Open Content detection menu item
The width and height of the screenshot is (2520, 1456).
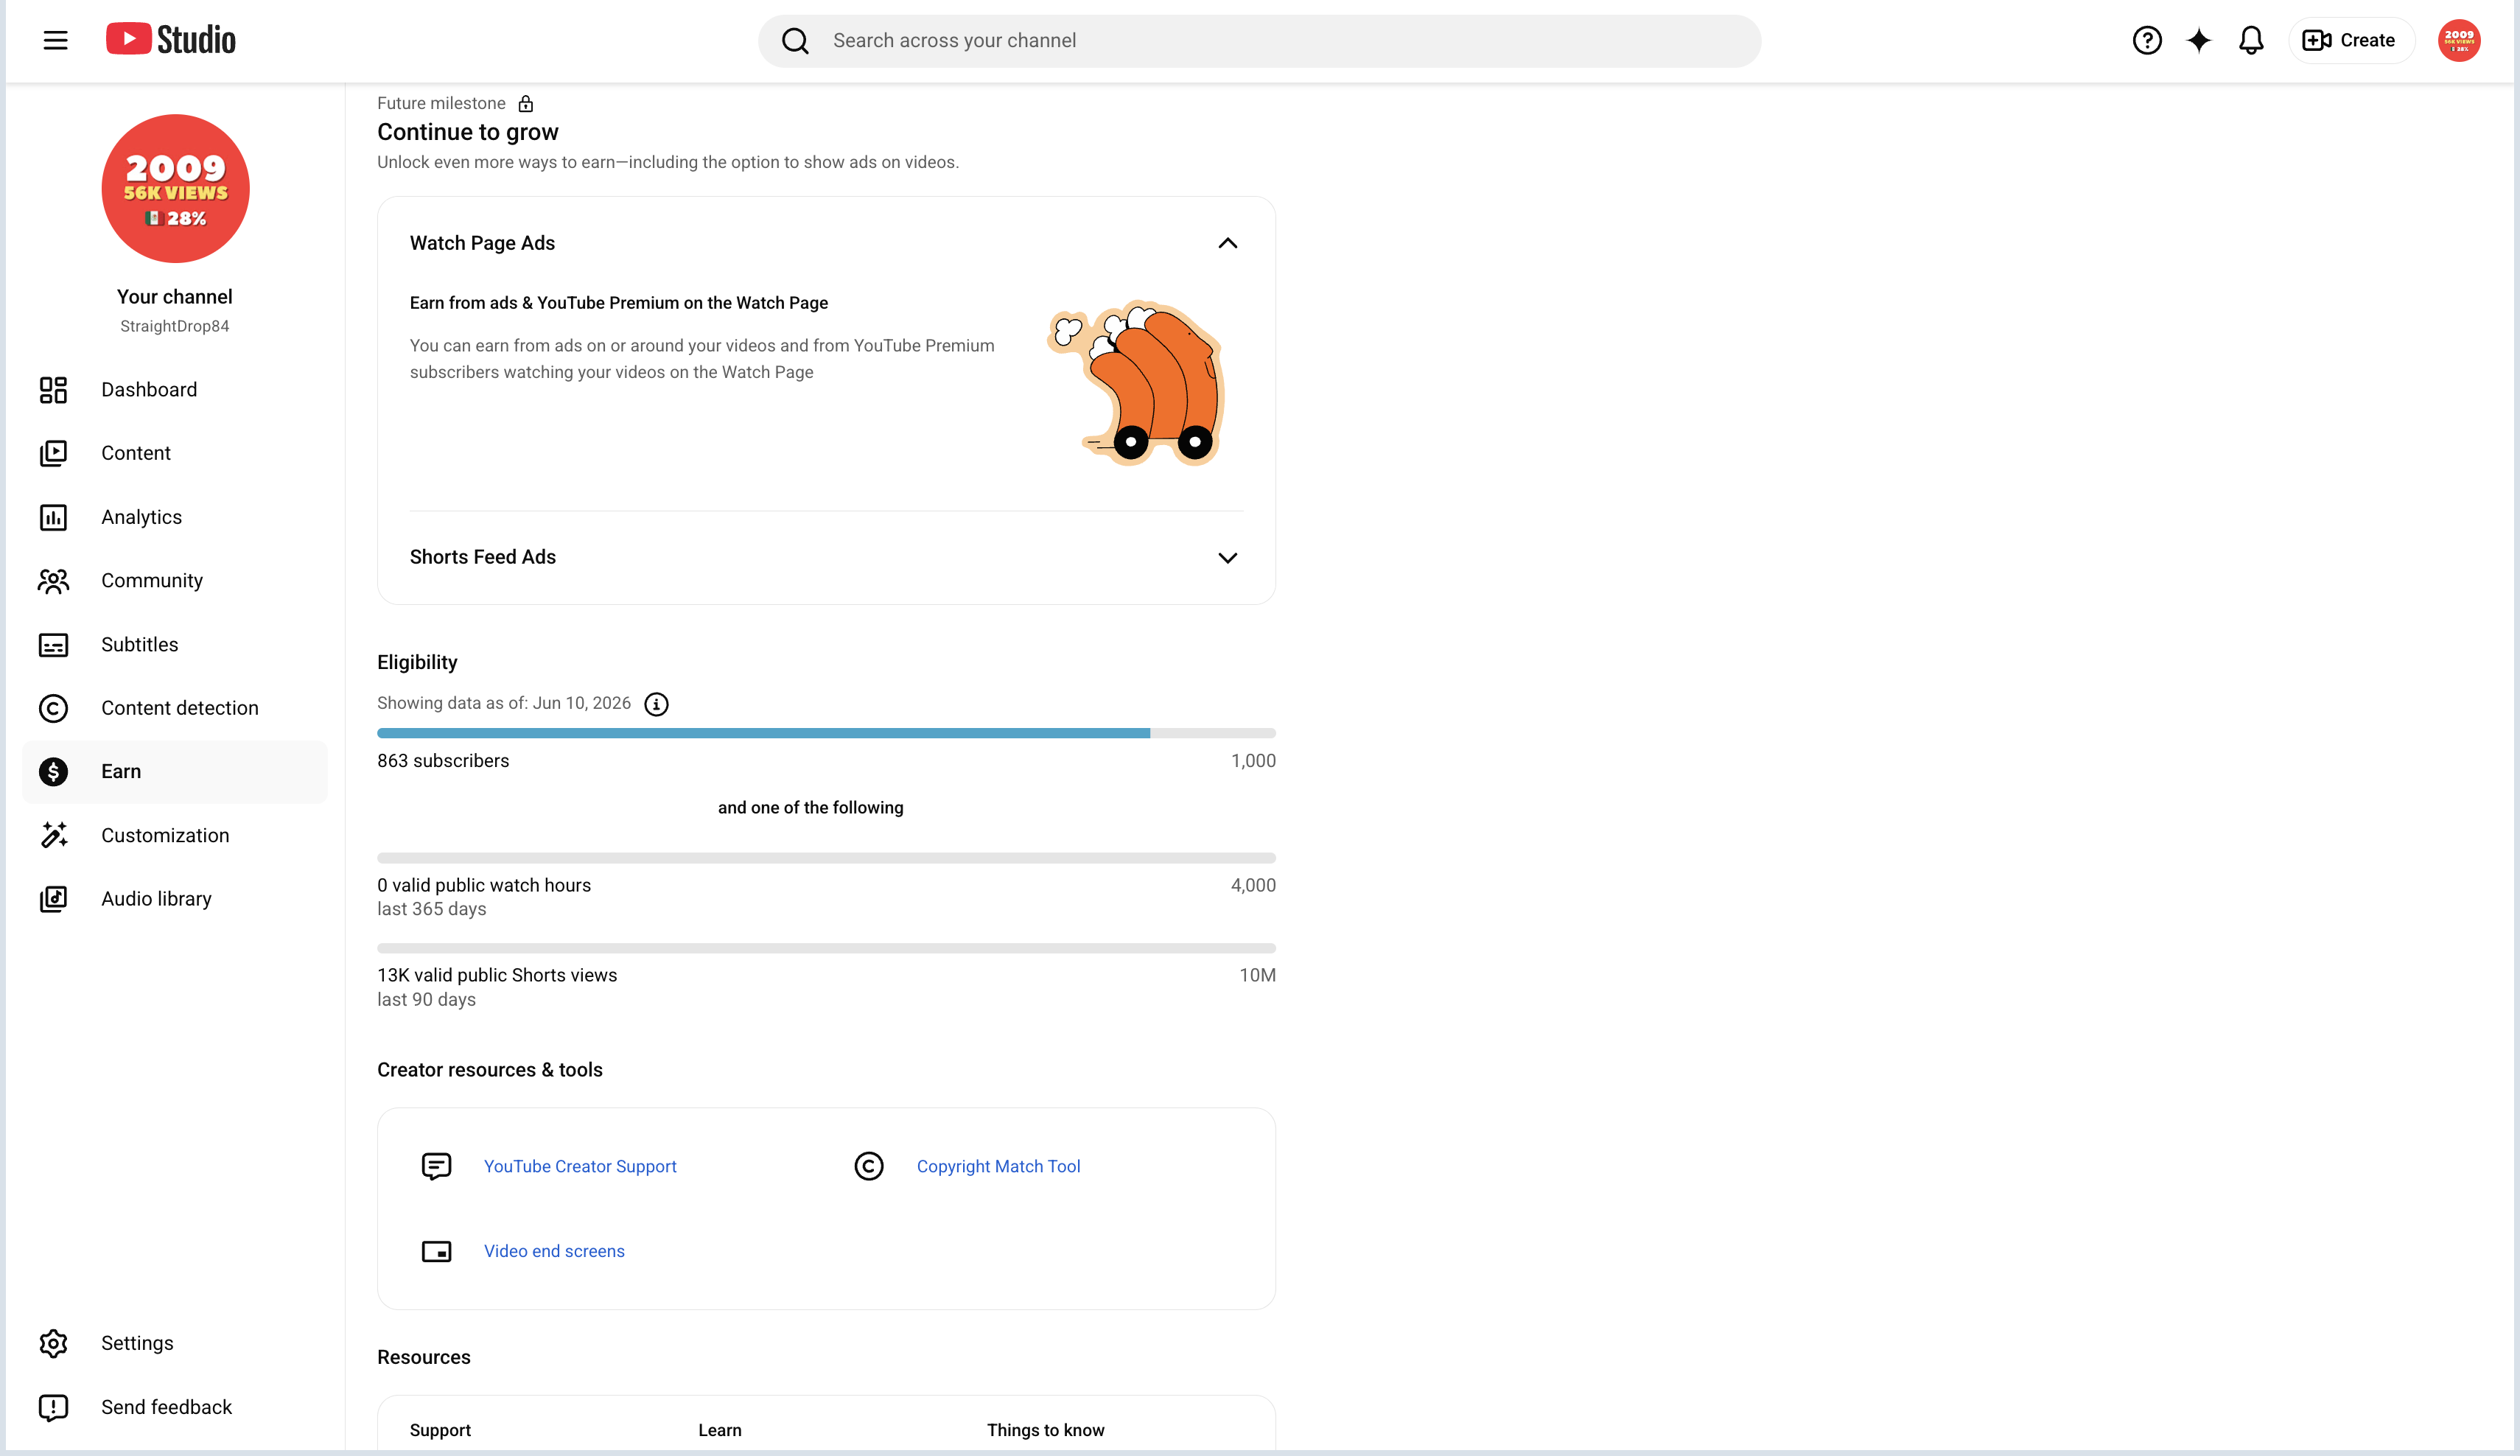(x=175, y=708)
